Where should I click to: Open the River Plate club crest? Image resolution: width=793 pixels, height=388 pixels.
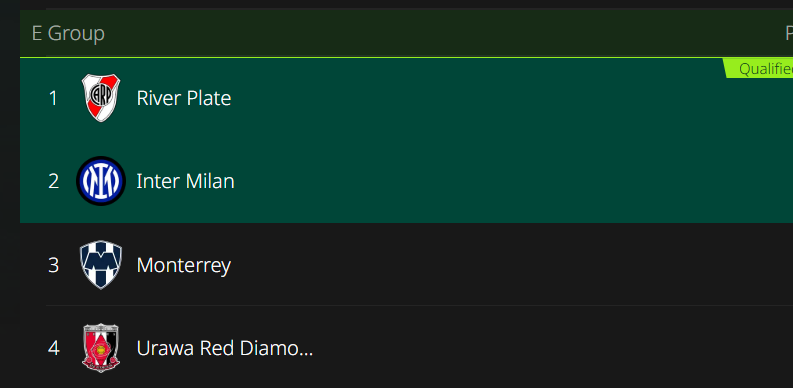(101, 98)
